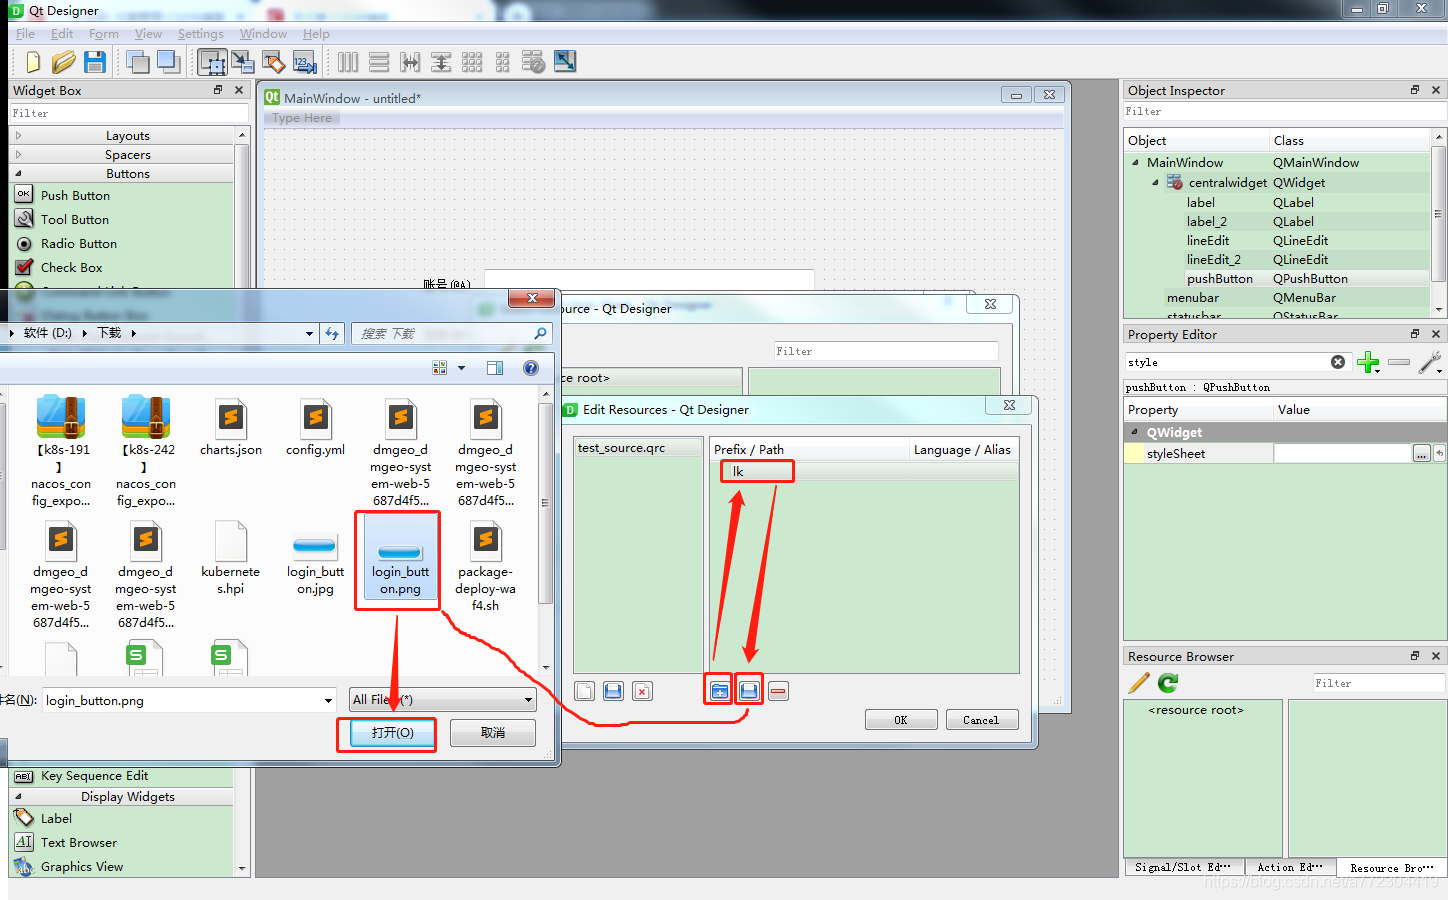Activate Edit Tab Order mode icon

point(305,62)
